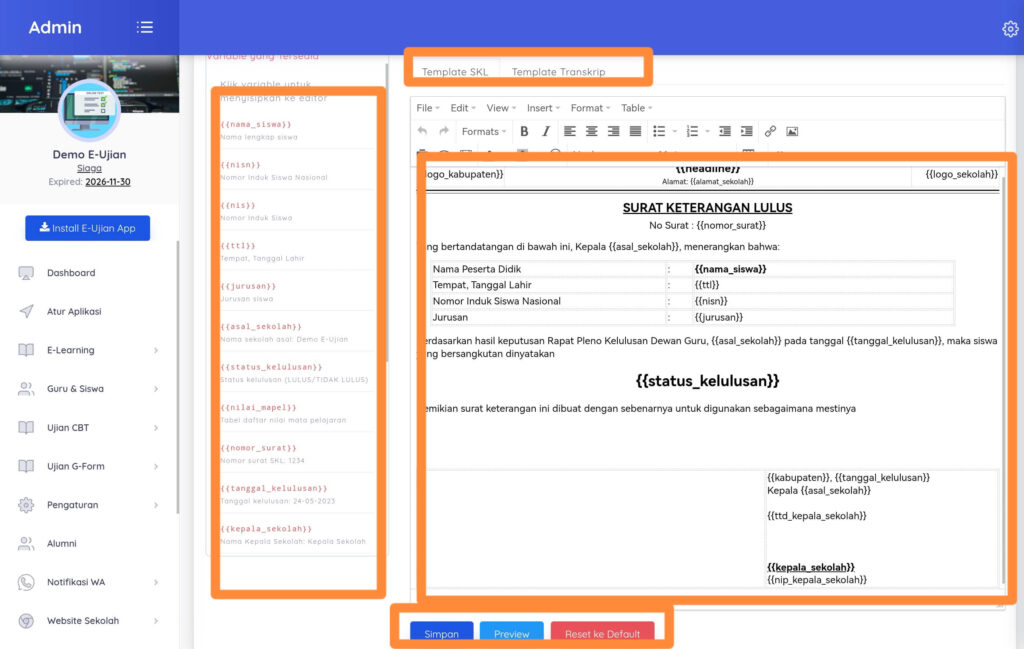This screenshot has height=649, width=1024.
Task: Click the redo arrow in editor toolbar
Action: 443,131
